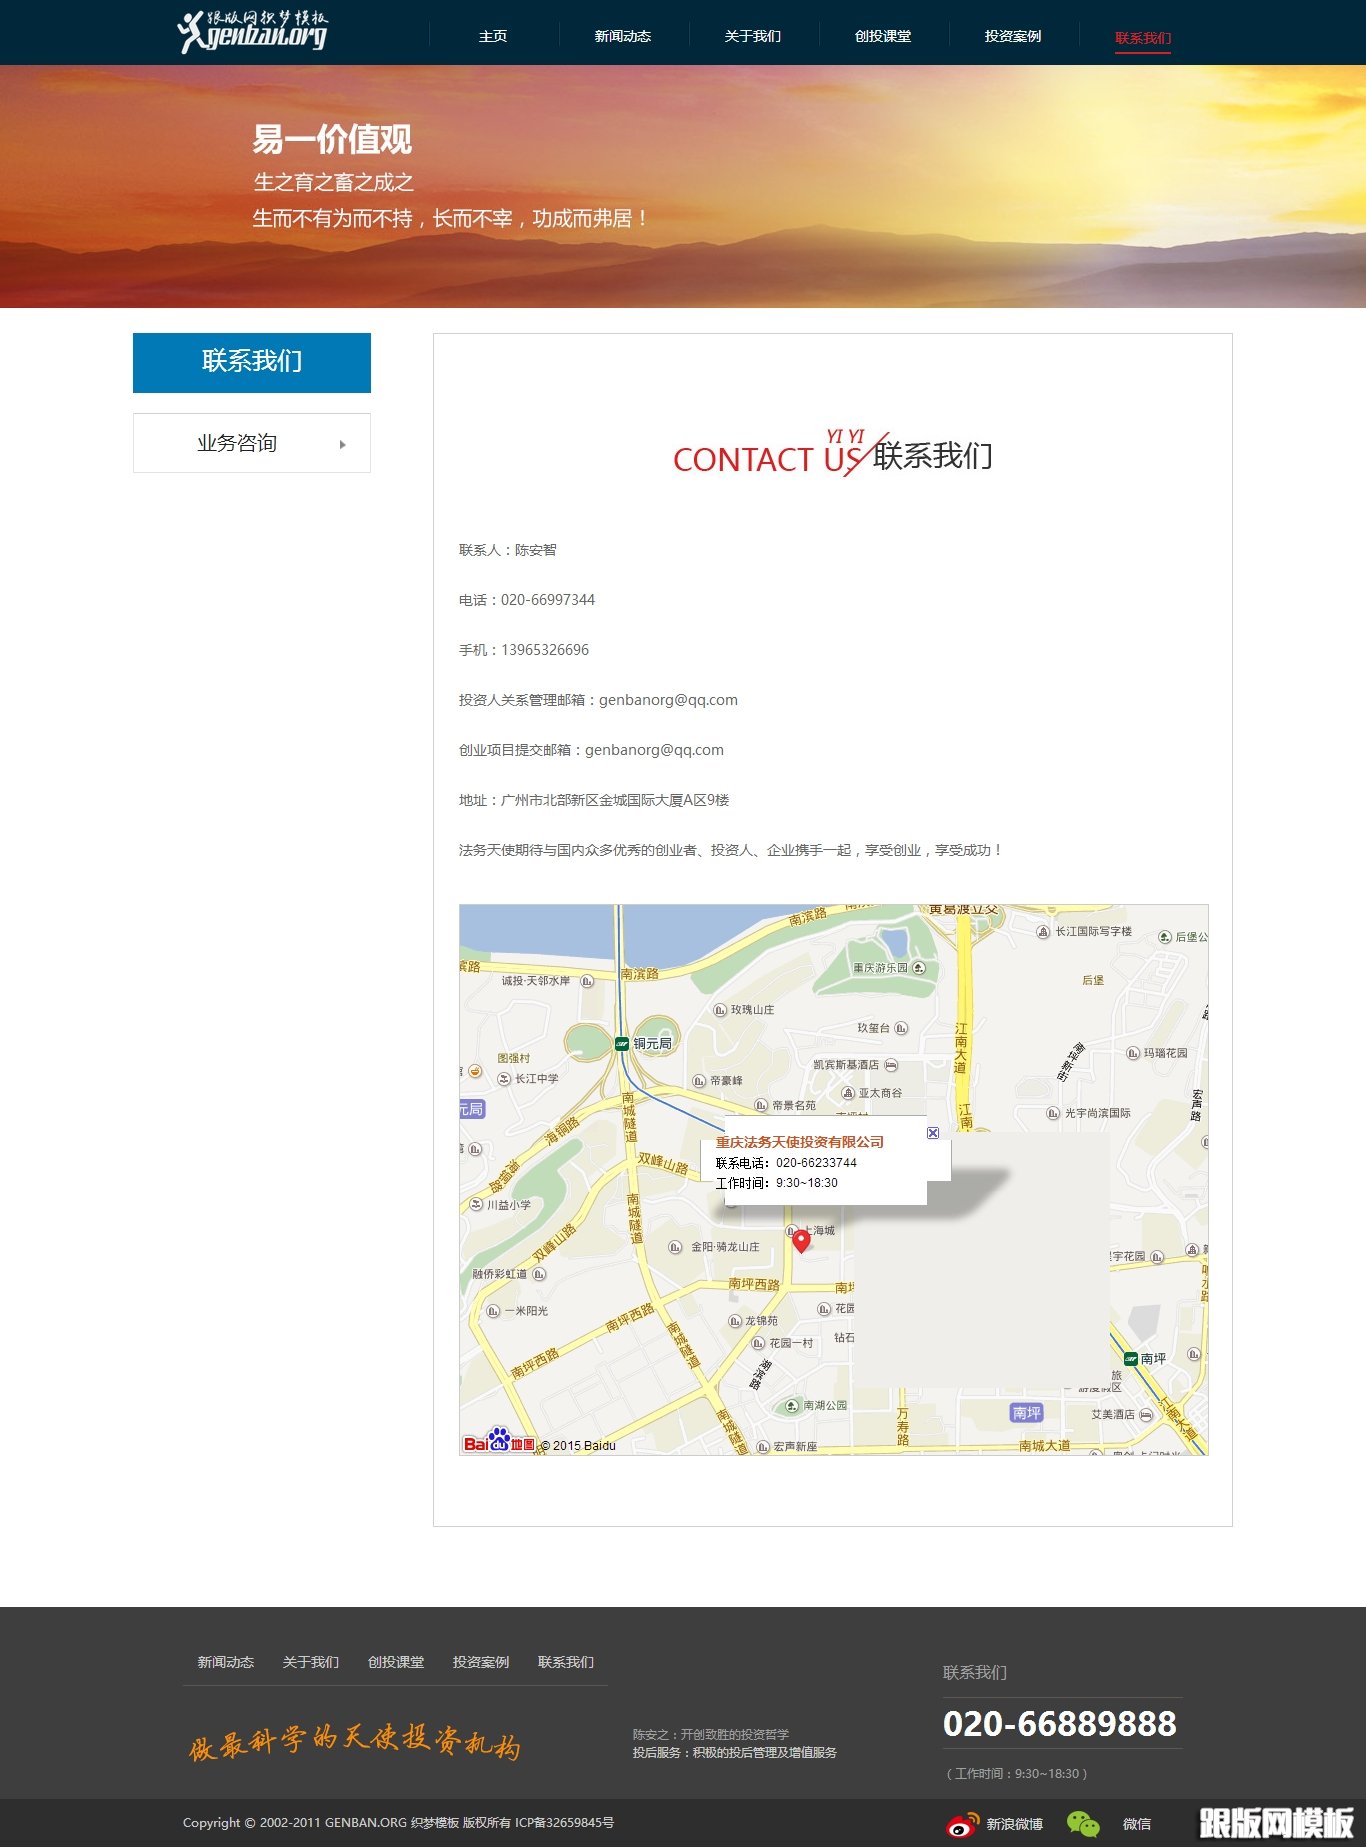The height and width of the screenshot is (1847, 1366).
Task: Open the 新闻动态 navigation item
Action: point(623,36)
